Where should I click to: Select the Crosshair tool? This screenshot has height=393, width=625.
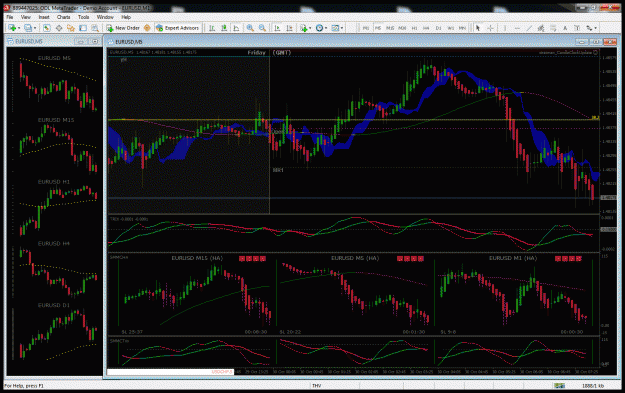(490, 28)
